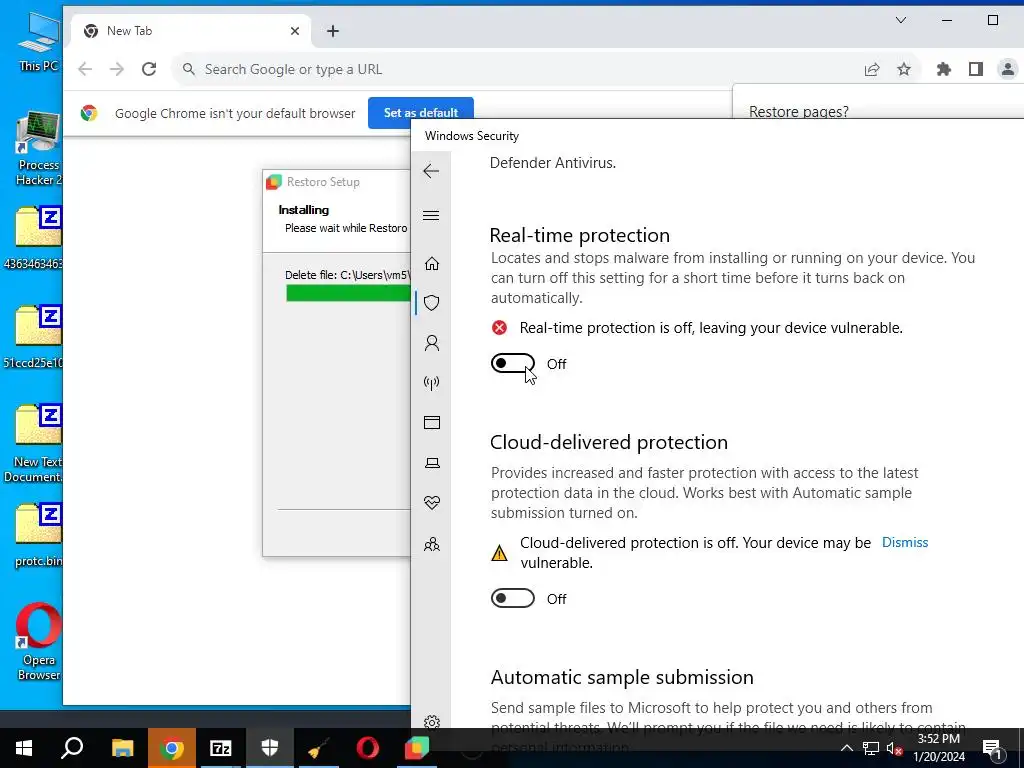Open taskbar search

[x=72, y=748]
